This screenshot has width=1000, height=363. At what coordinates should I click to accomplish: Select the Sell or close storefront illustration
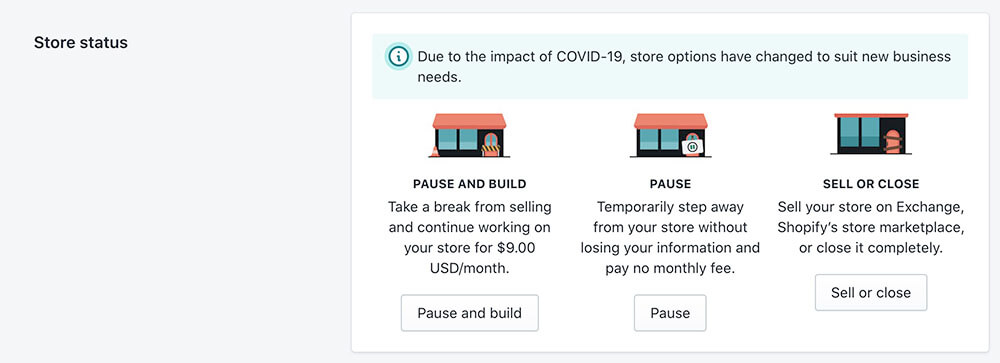point(871,134)
